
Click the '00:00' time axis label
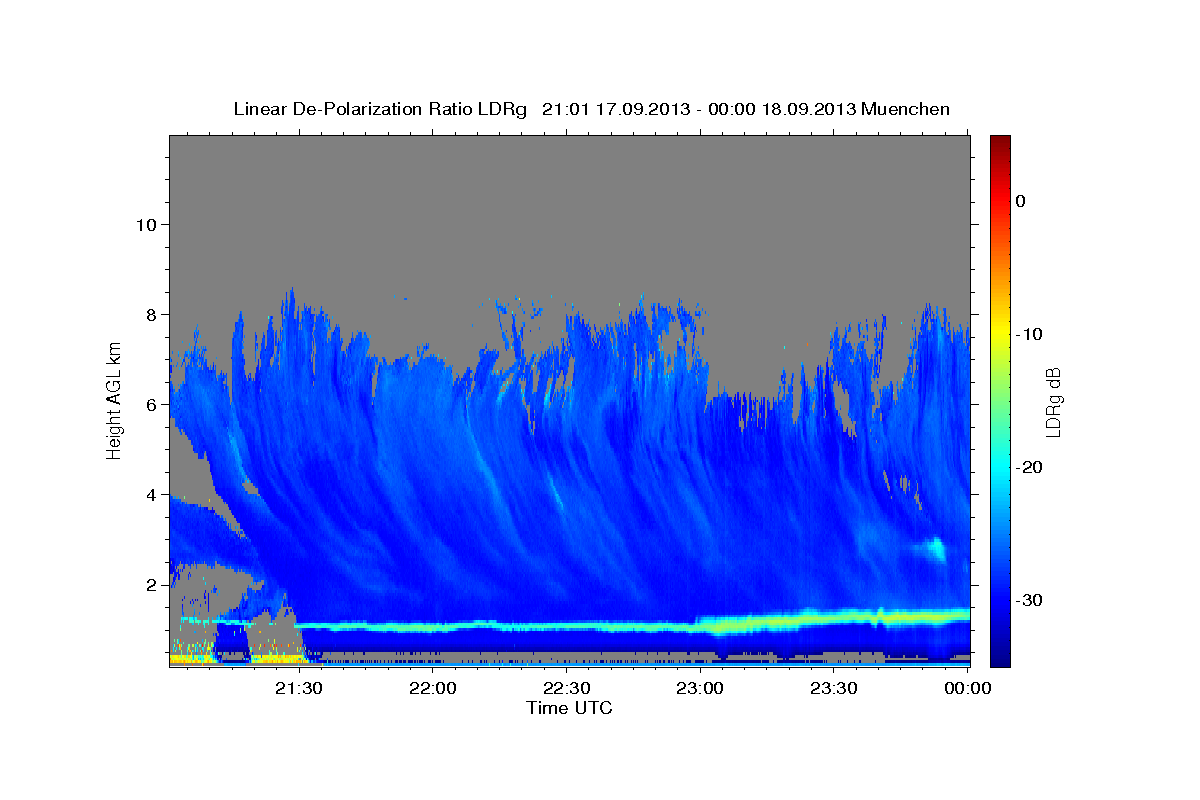(x=968, y=688)
